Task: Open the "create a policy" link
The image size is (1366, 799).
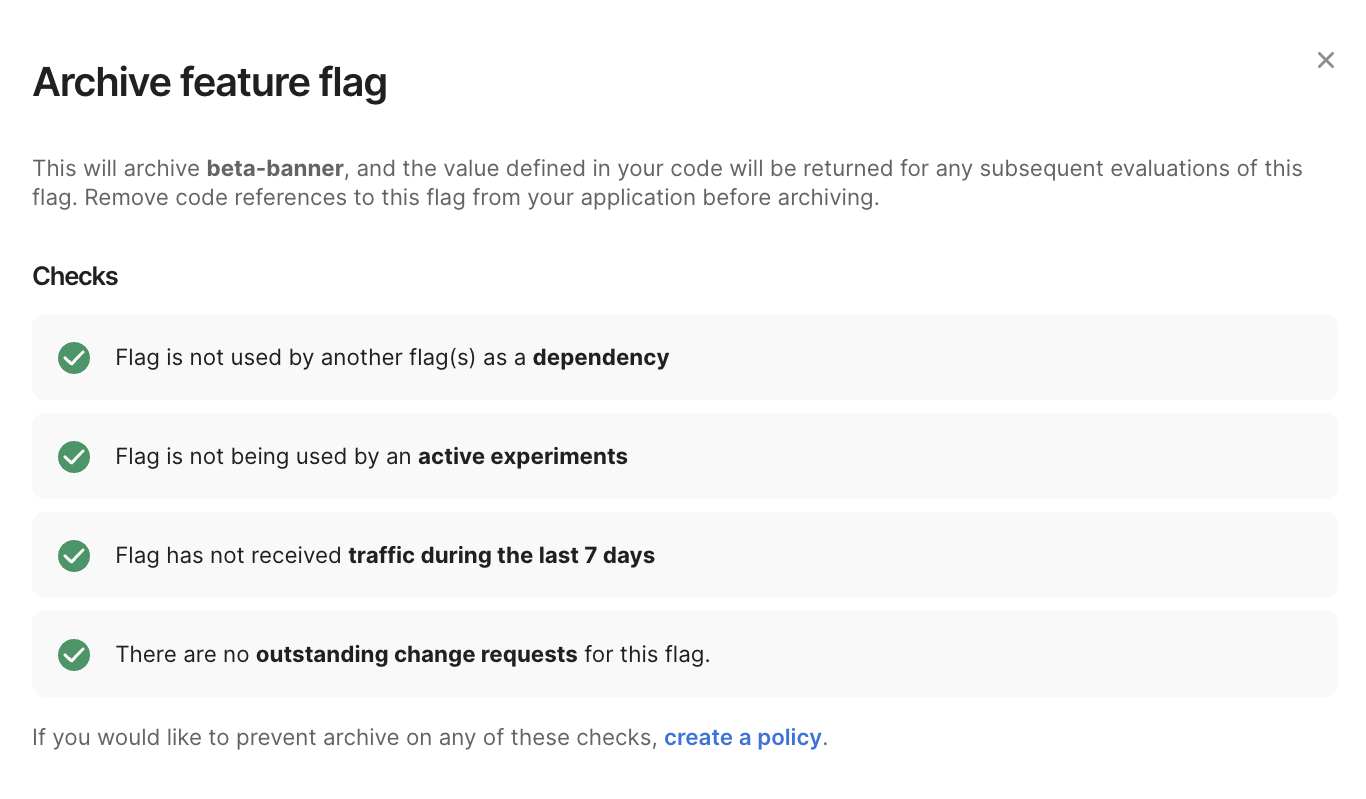Action: click(742, 738)
